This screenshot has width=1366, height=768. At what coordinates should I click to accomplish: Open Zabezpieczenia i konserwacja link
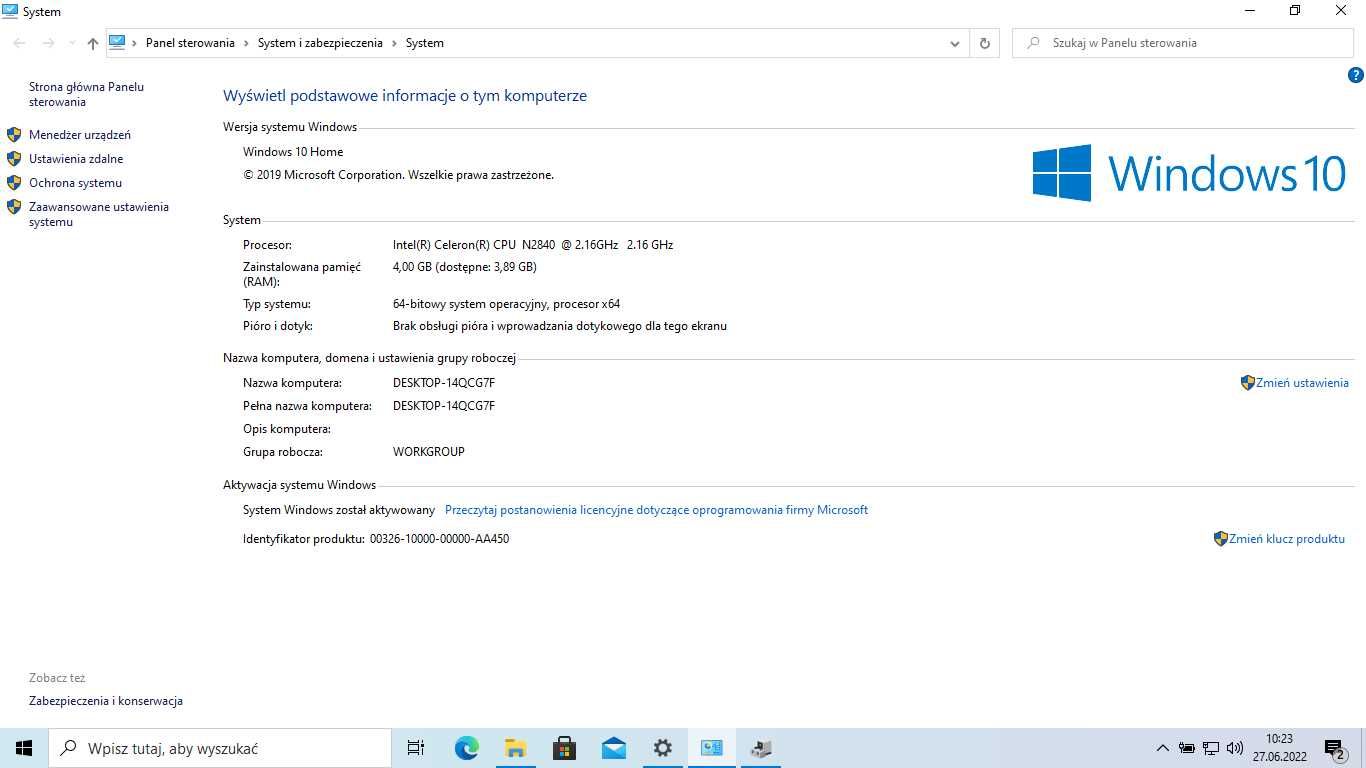(106, 701)
